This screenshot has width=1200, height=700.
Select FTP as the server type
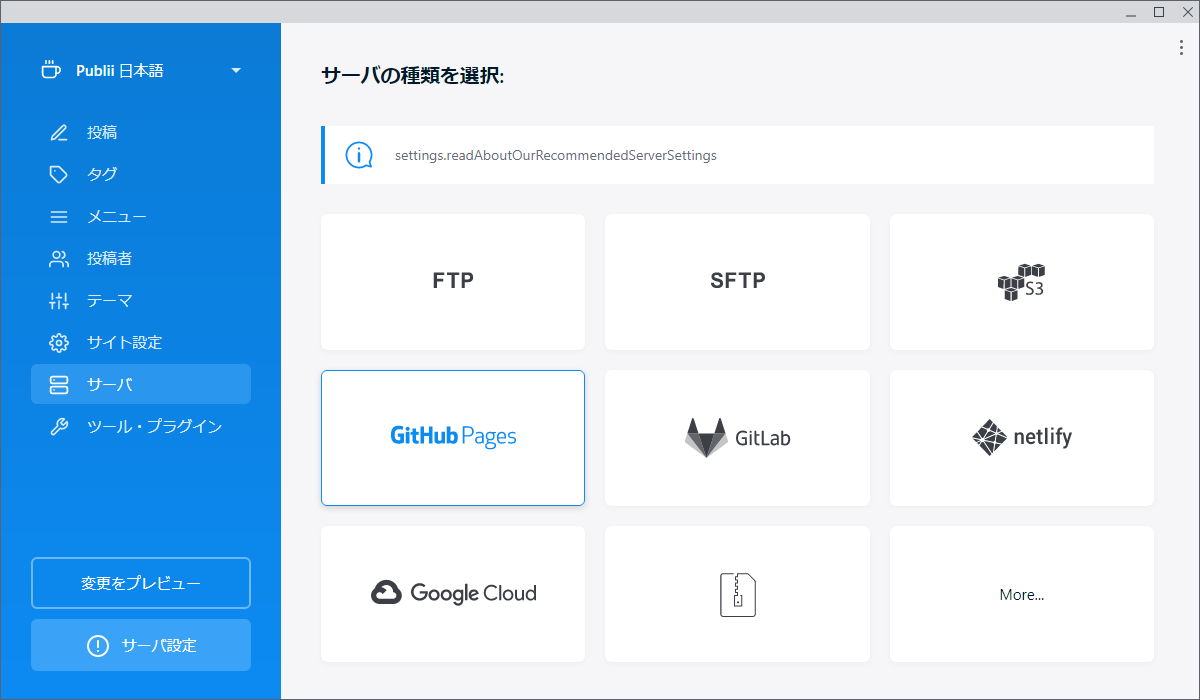(452, 281)
